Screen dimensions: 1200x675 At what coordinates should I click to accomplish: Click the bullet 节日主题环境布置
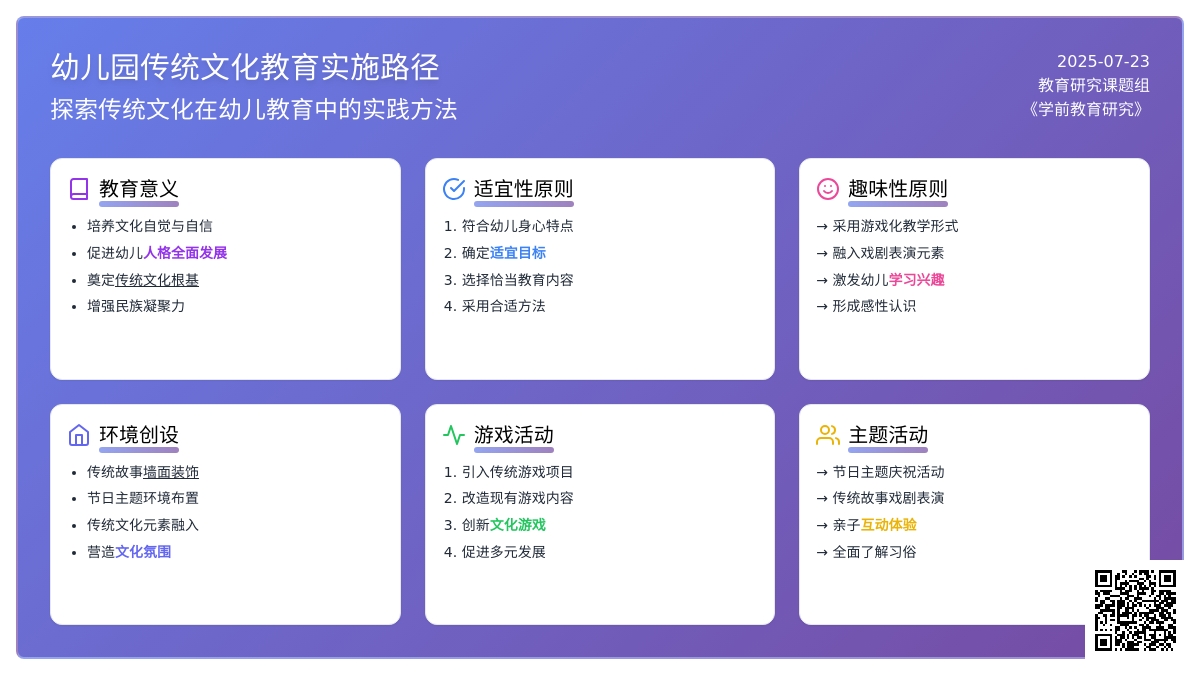(143, 498)
